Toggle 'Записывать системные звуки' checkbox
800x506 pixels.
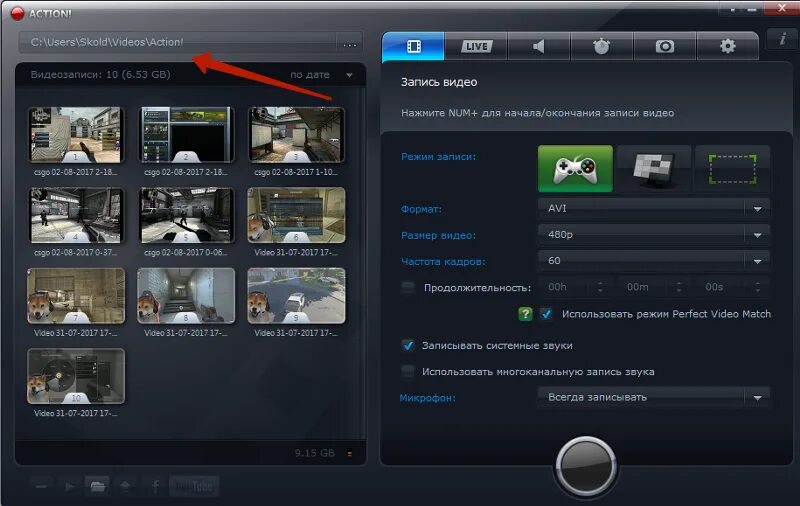(x=408, y=345)
